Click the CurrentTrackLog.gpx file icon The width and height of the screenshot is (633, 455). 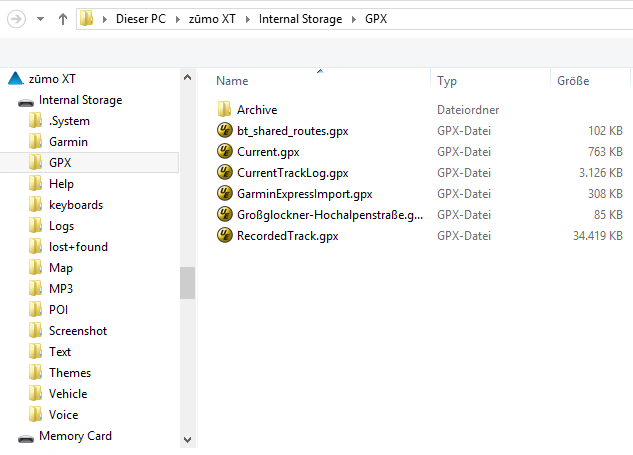[225, 173]
